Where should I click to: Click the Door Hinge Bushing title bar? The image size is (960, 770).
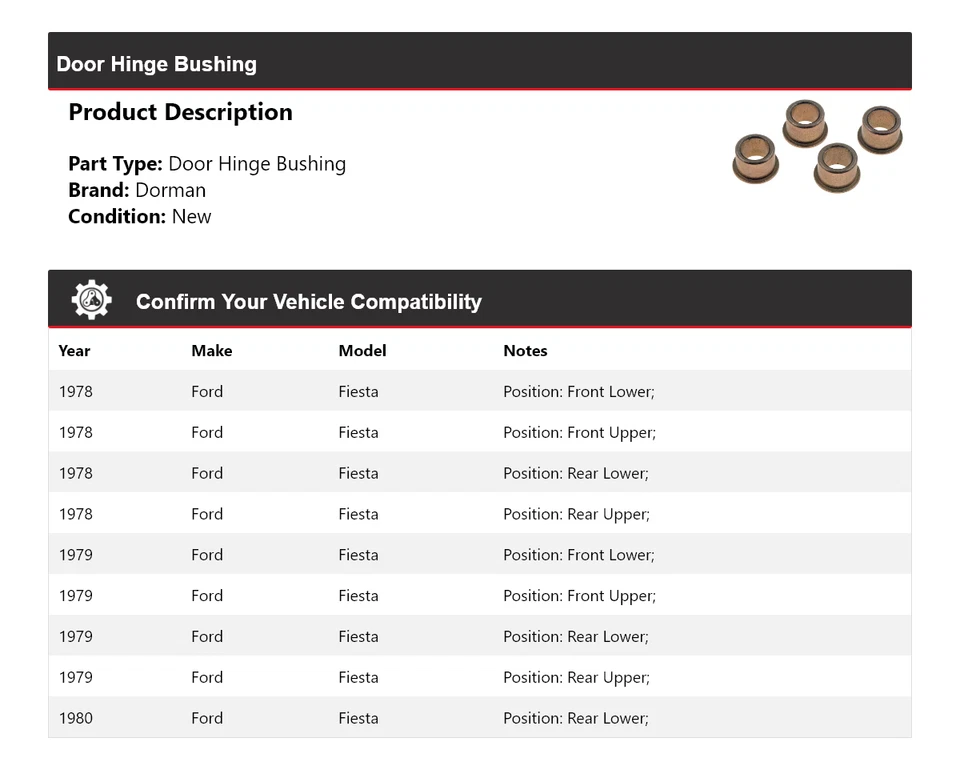(x=157, y=64)
